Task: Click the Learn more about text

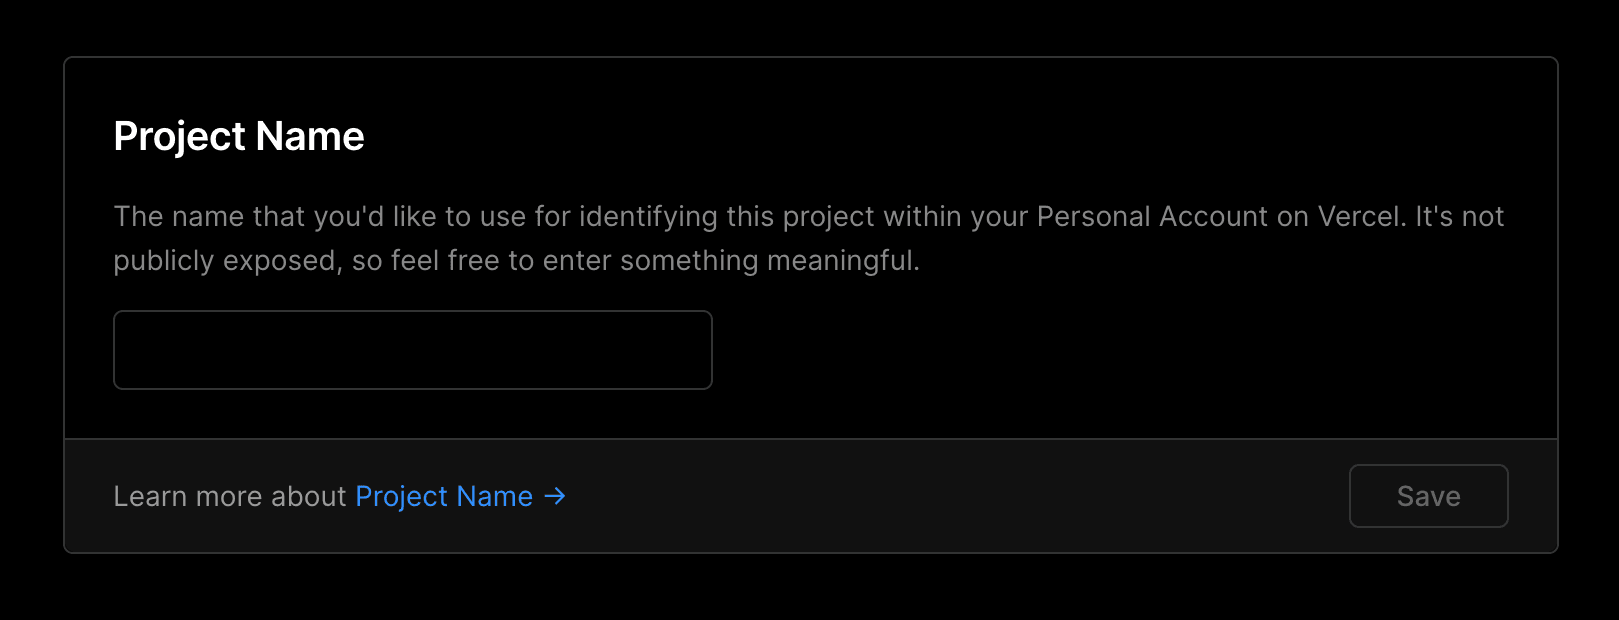Action: click(231, 496)
